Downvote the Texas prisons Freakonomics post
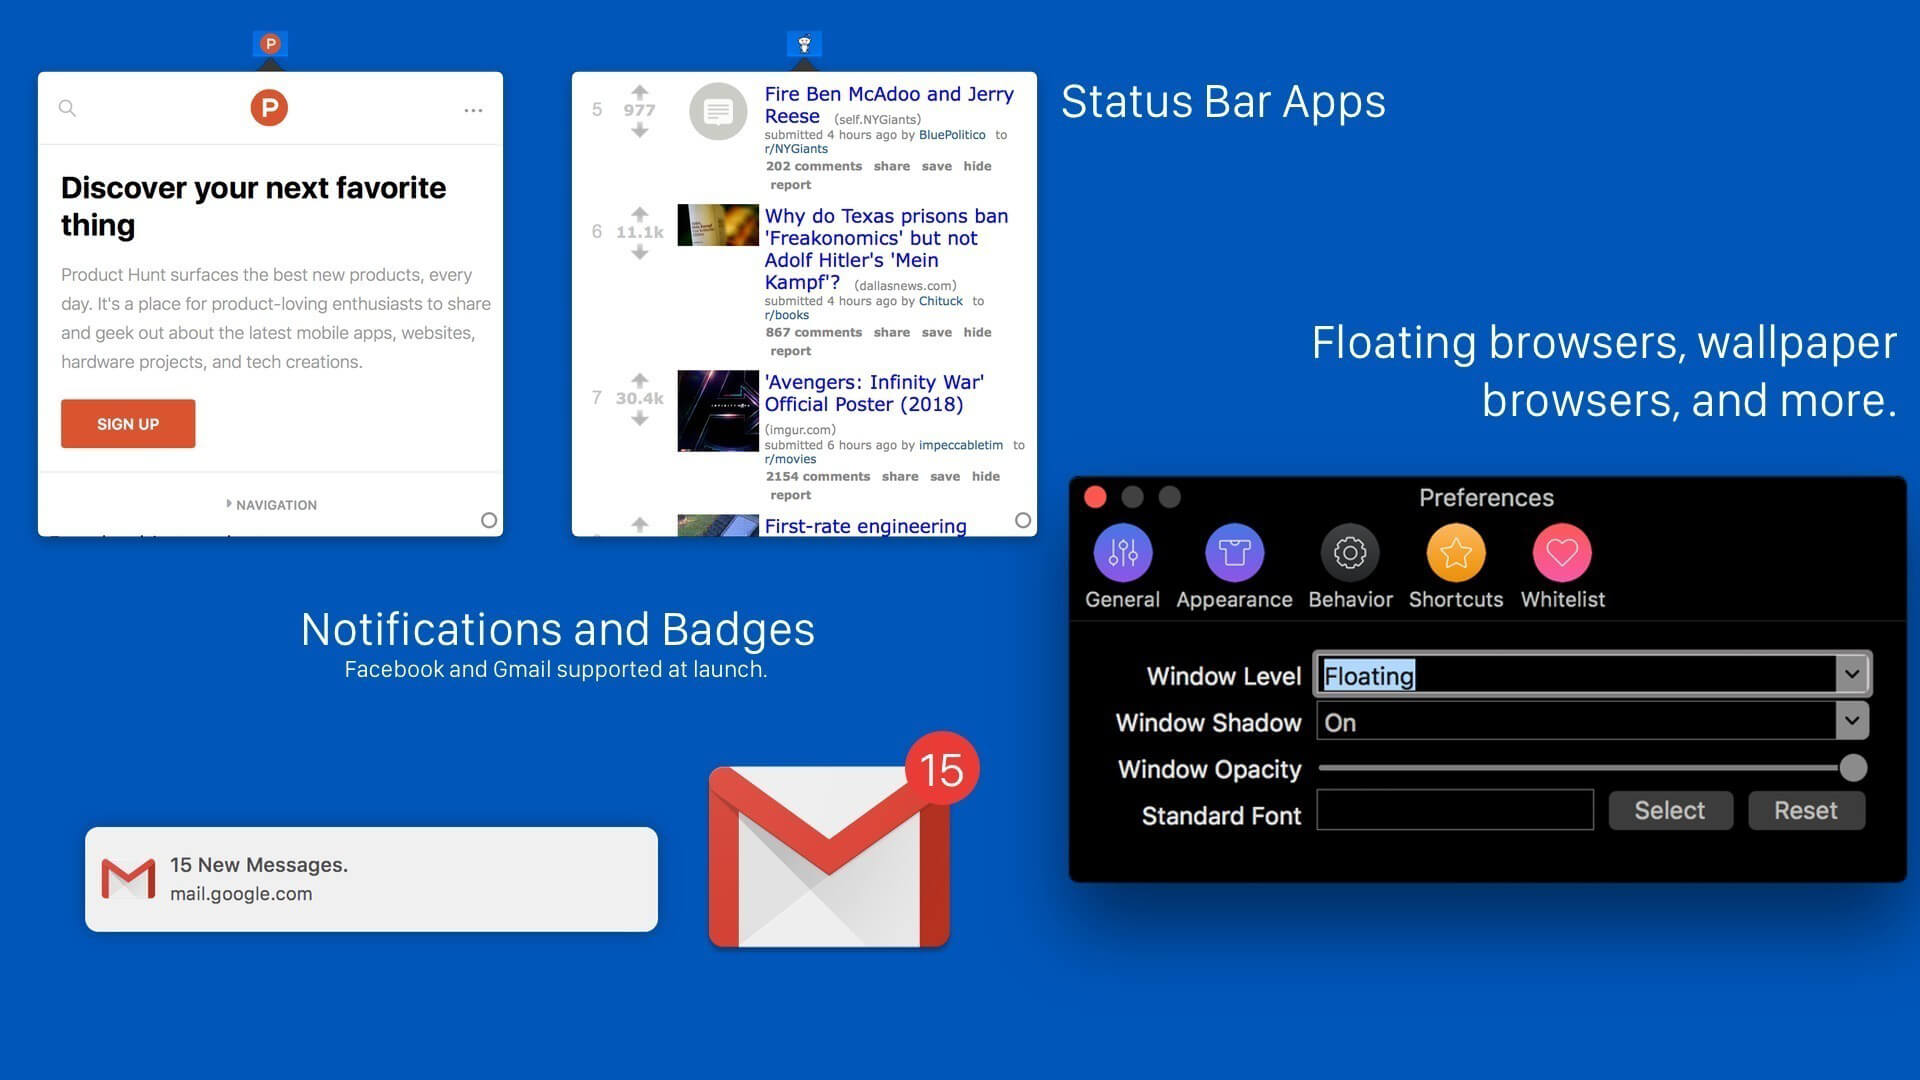This screenshot has height=1080, width=1920. [x=640, y=253]
